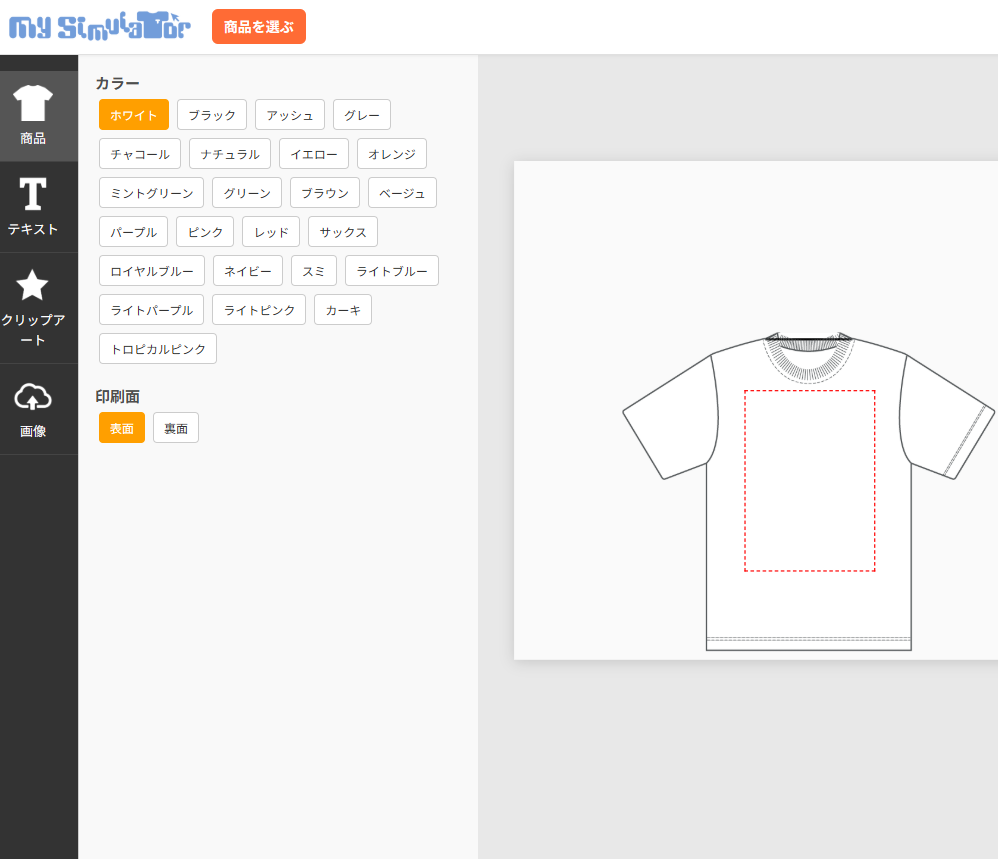
Task: Click the My Simulator logo
Action: 99,27
